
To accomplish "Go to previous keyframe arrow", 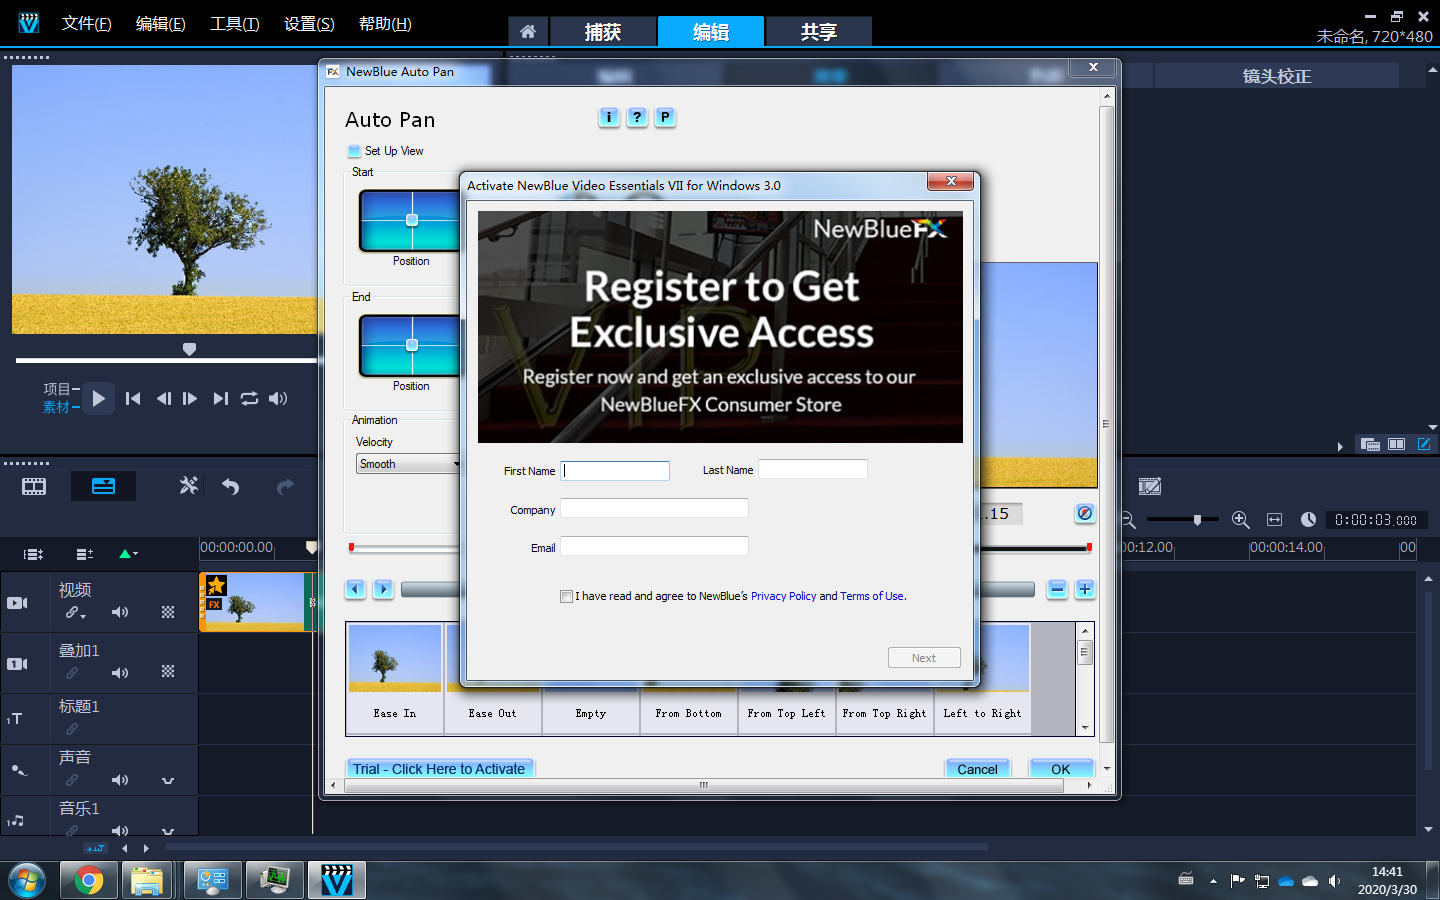I will [x=355, y=589].
